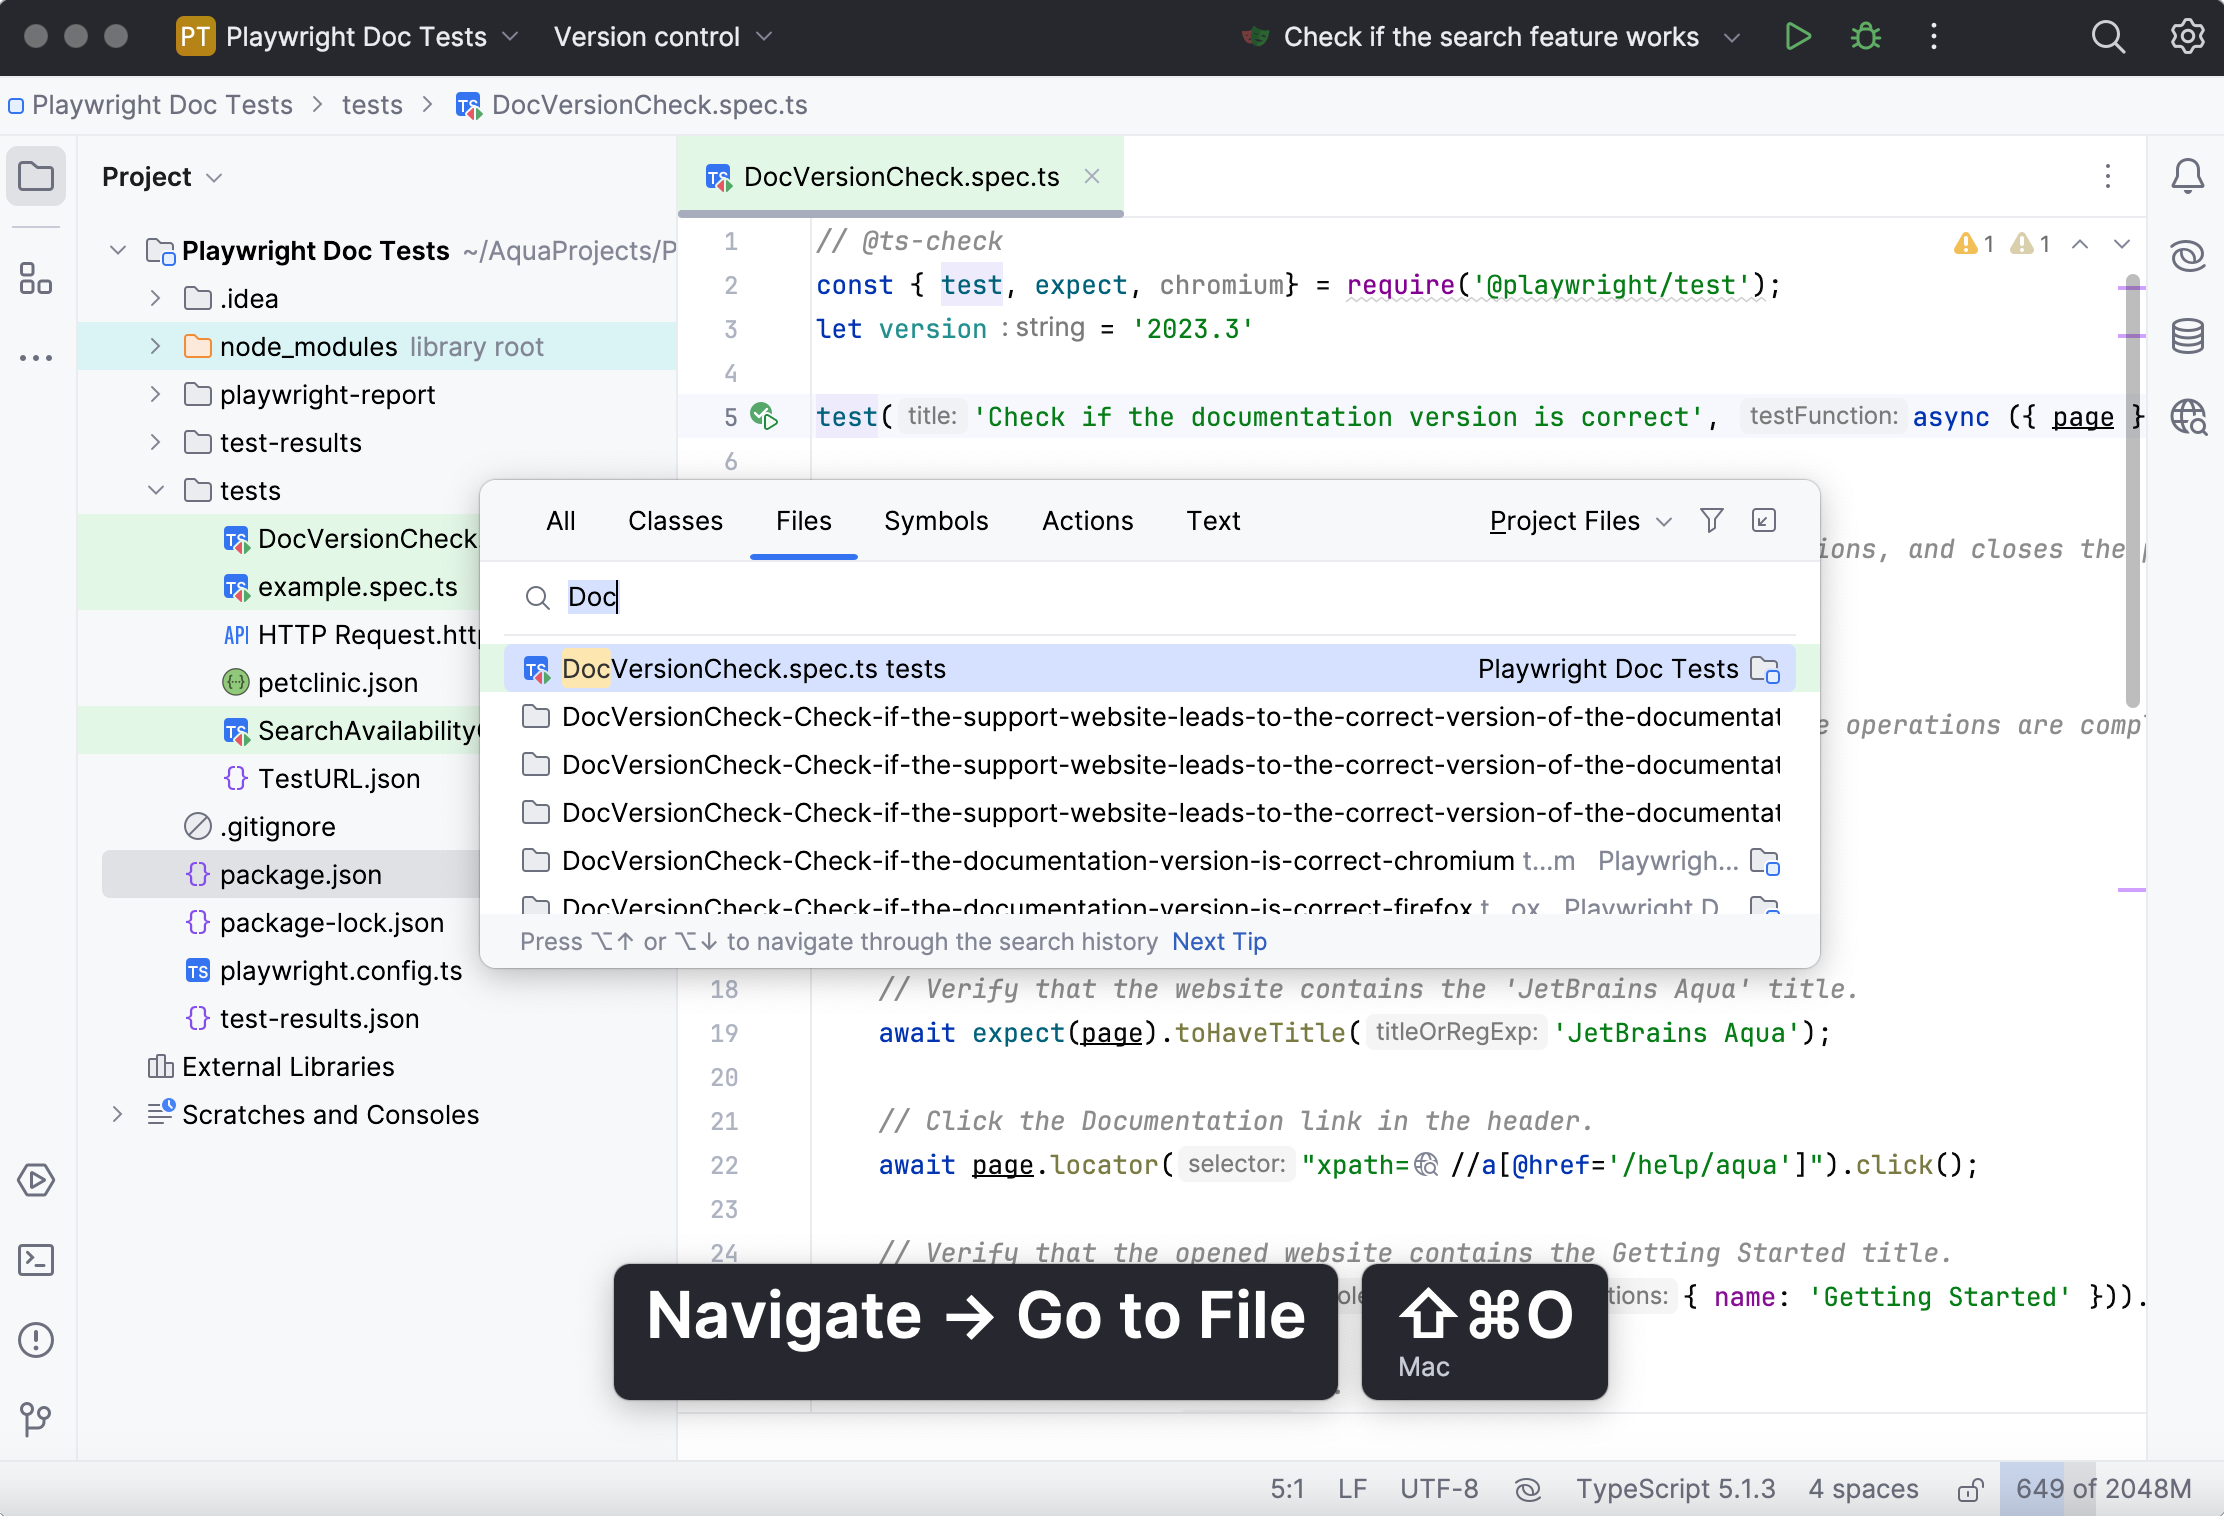Open the Structure tool window icon
Viewport: 2224px width, 1516px height.
point(36,279)
